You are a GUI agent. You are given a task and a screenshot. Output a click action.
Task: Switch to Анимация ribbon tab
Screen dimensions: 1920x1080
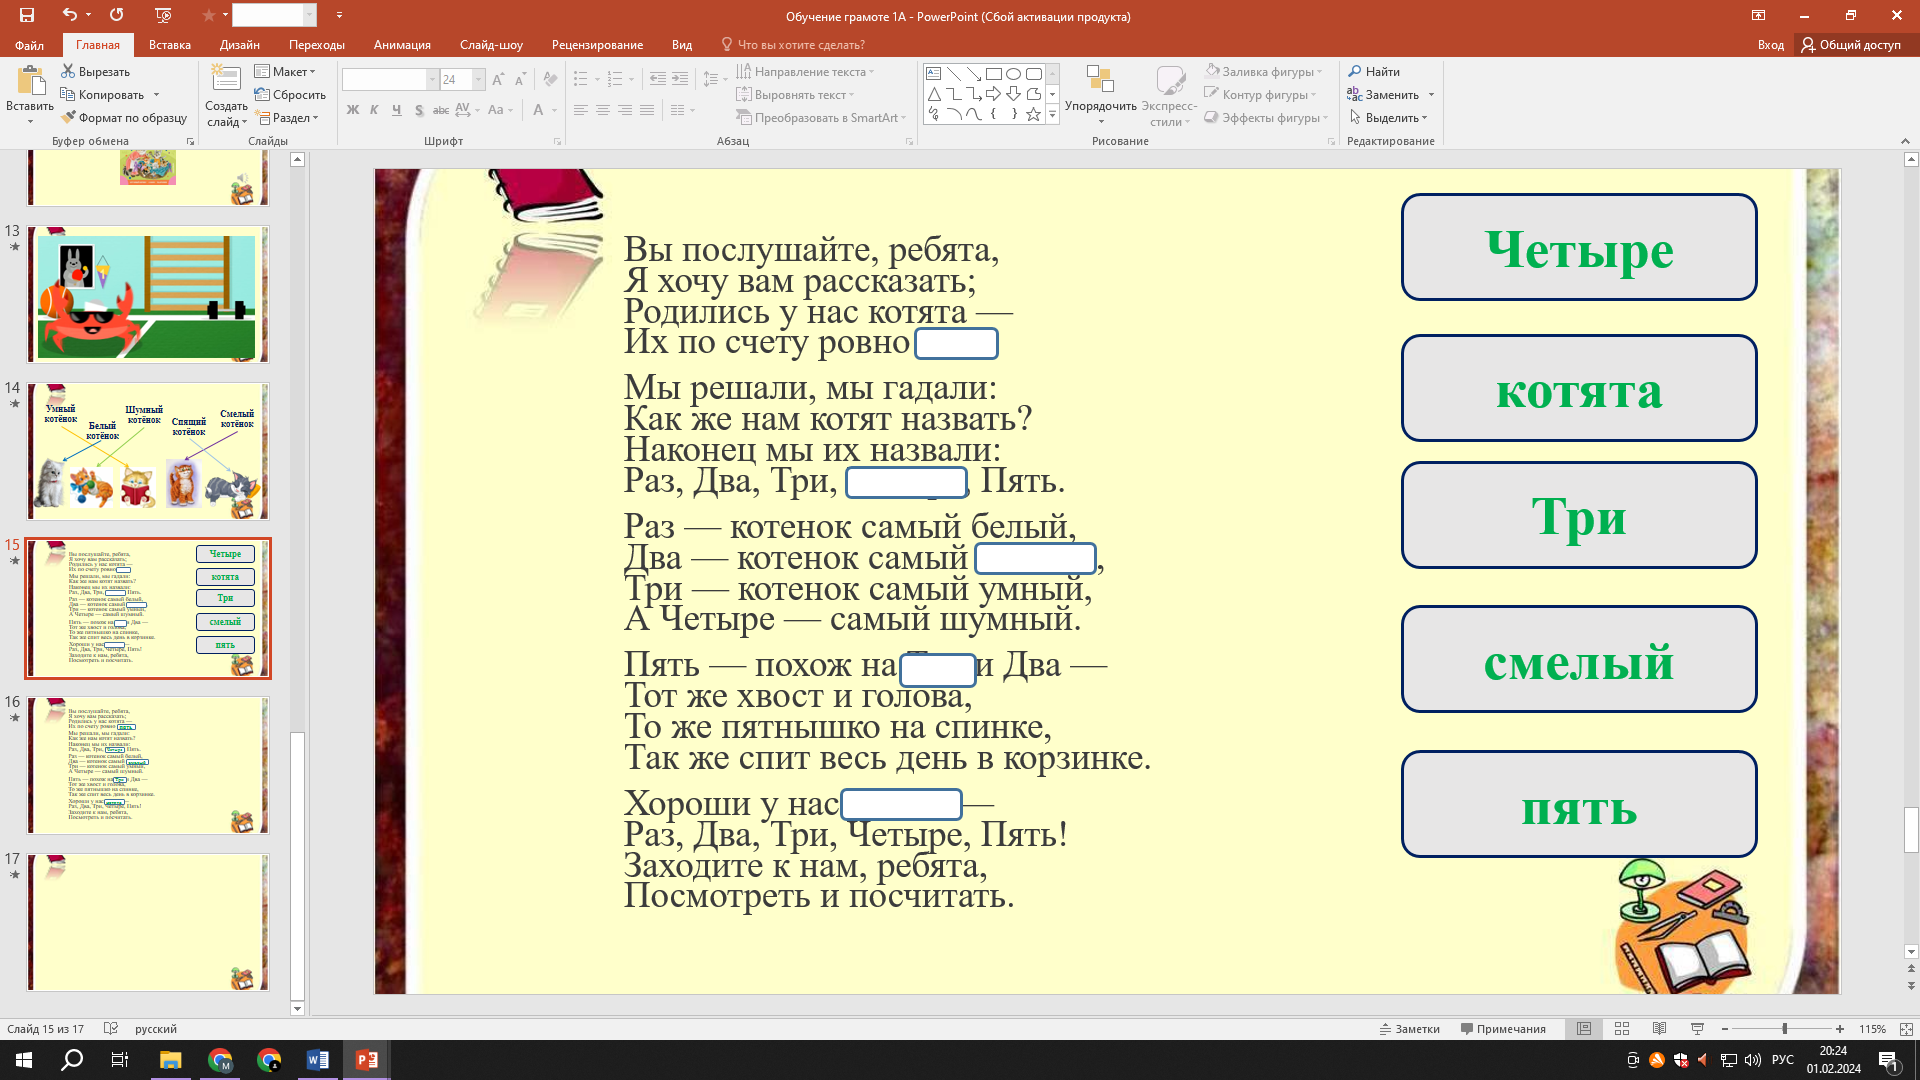(x=402, y=45)
